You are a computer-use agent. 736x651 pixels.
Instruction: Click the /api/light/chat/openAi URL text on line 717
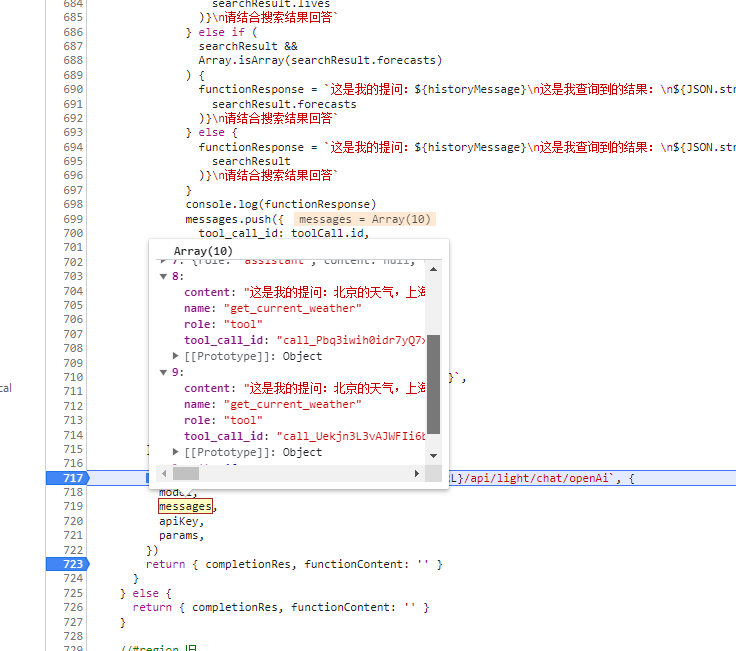pyautogui.click(x=536, y=478)
